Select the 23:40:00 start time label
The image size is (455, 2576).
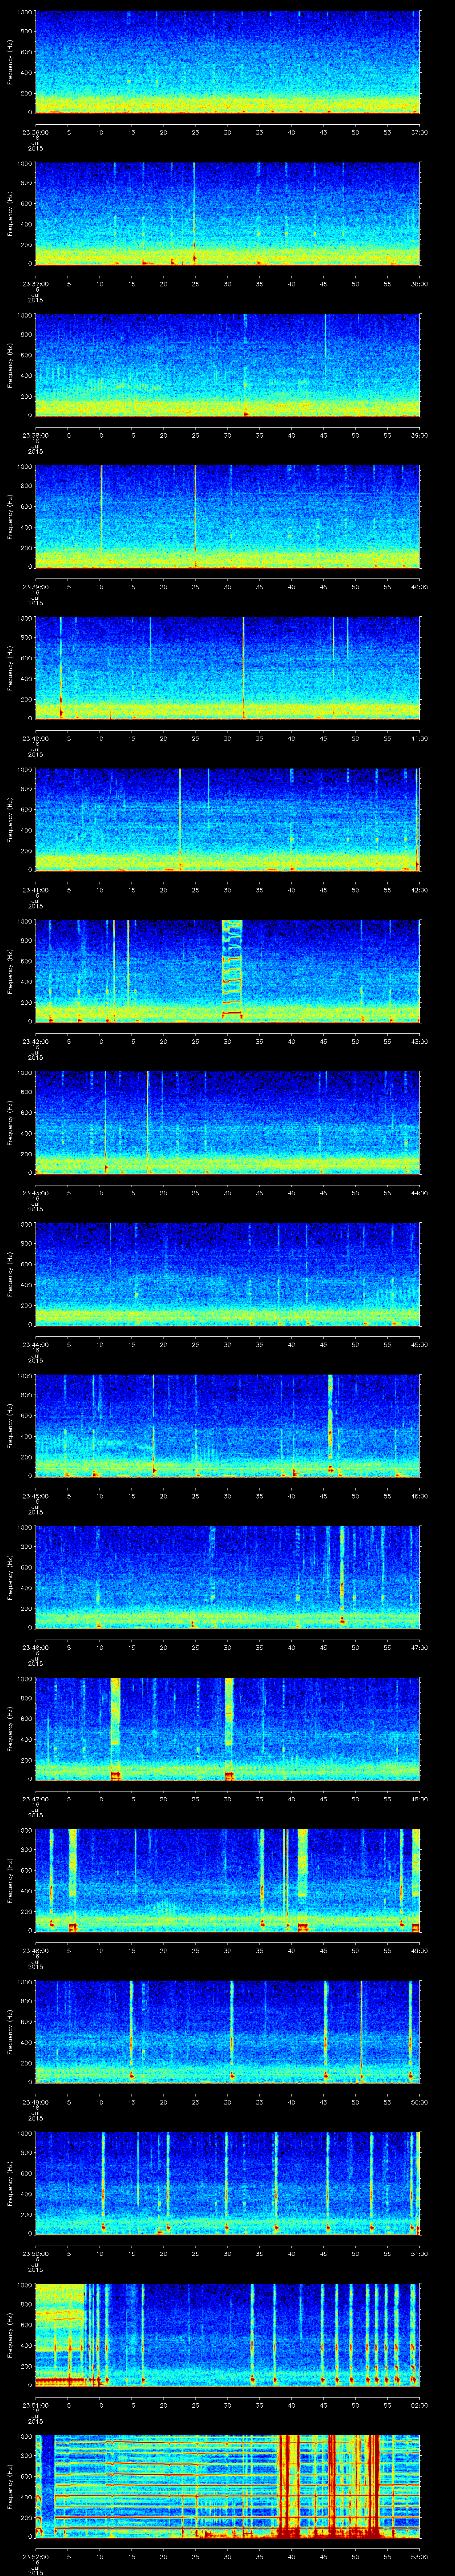pyautogui.click(x=35, y=738)
